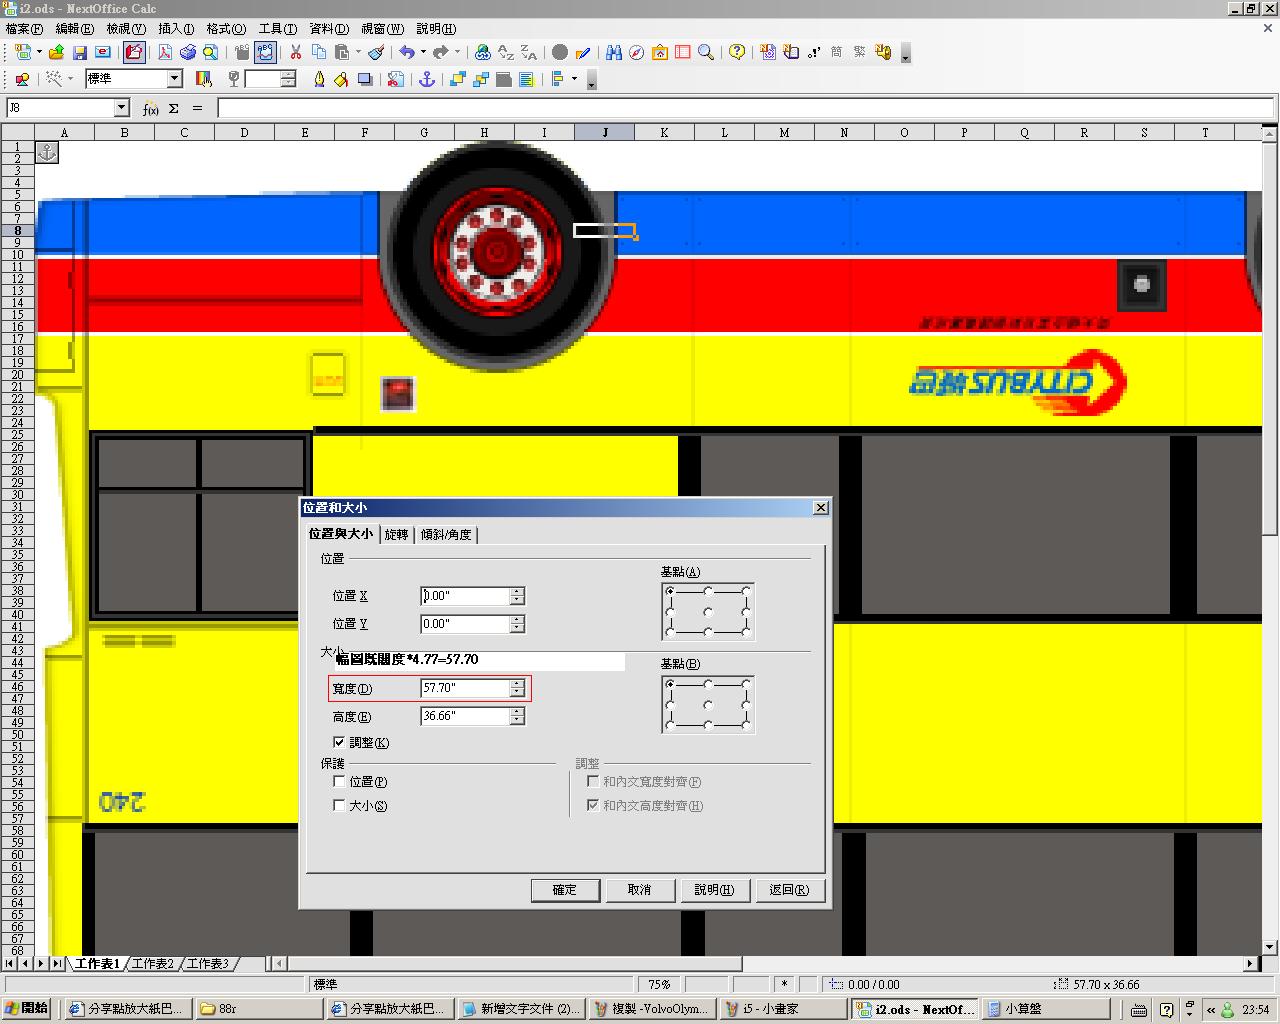Viewport: 1280px width, 1024px height.
Task: Click the Save document icon
Action: (80, 53)
